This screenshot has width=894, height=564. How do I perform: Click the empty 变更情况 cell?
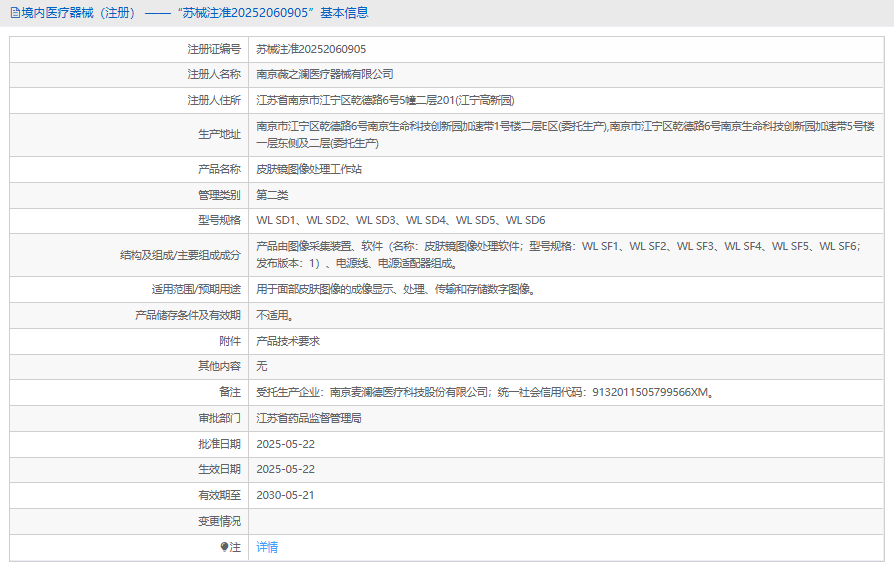point(565,521)
